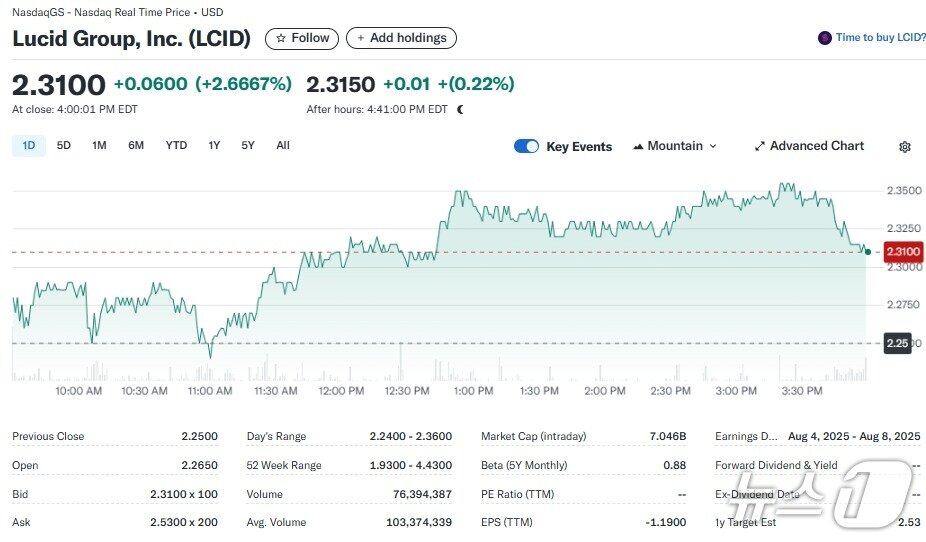Click the purple Time to buy icon
Image resolution: width=926 pixels, height=542 pixels.
point(824,38)
